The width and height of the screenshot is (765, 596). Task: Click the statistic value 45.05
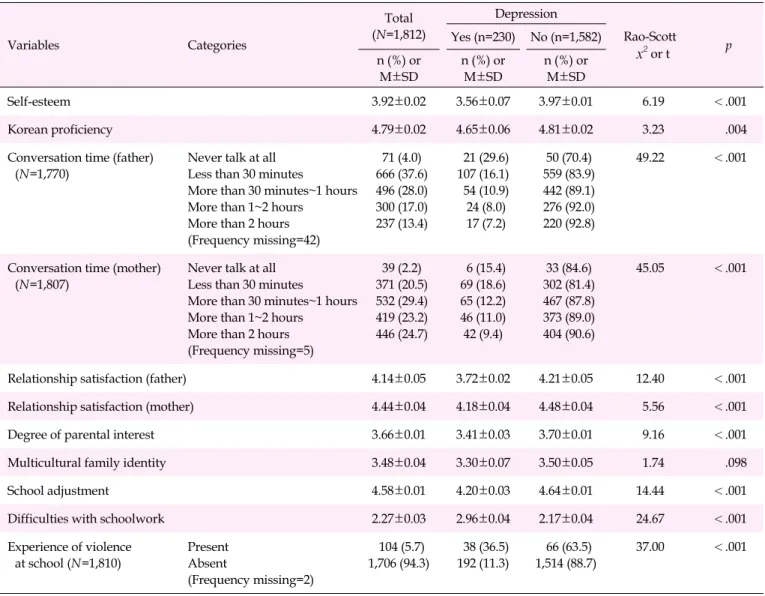[x=650, y=268]
